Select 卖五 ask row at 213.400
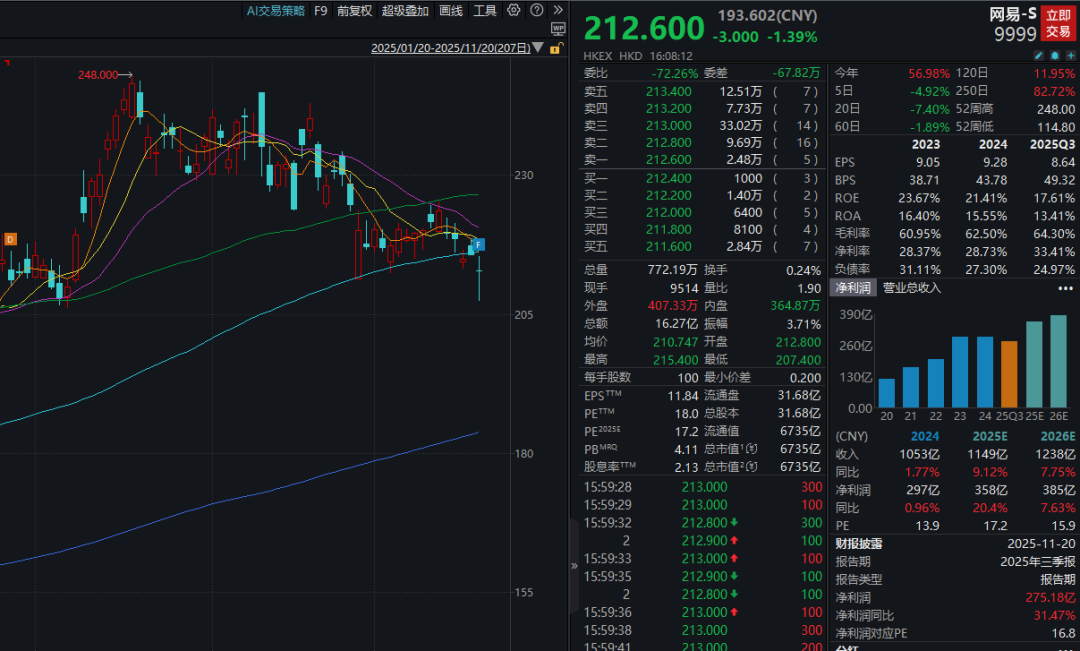 [702, 92]
